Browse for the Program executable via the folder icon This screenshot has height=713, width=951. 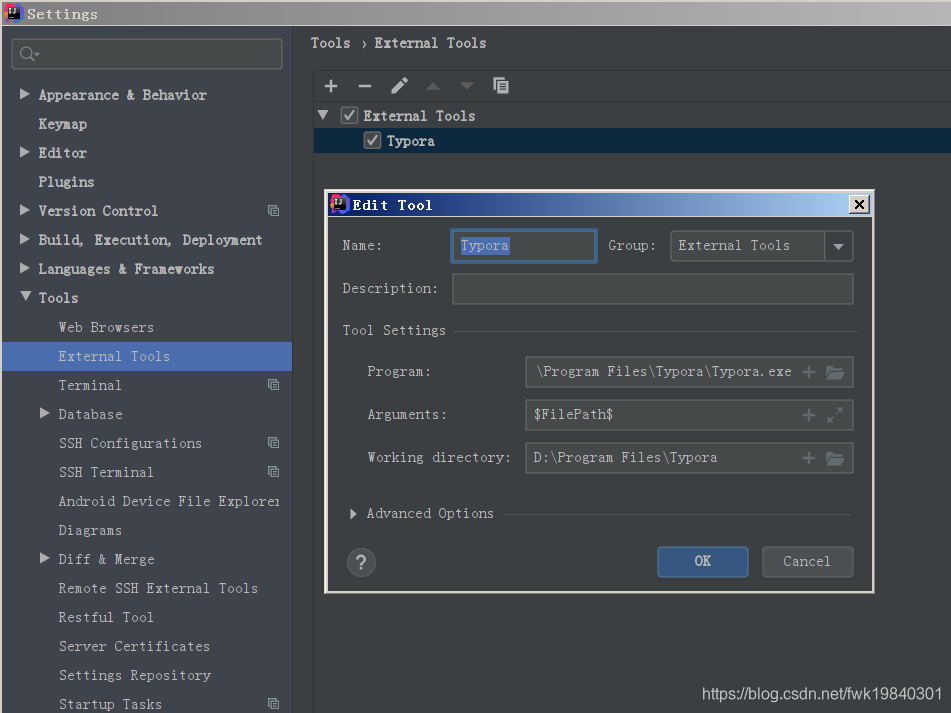pyautogui.click(x=837, y=371)
